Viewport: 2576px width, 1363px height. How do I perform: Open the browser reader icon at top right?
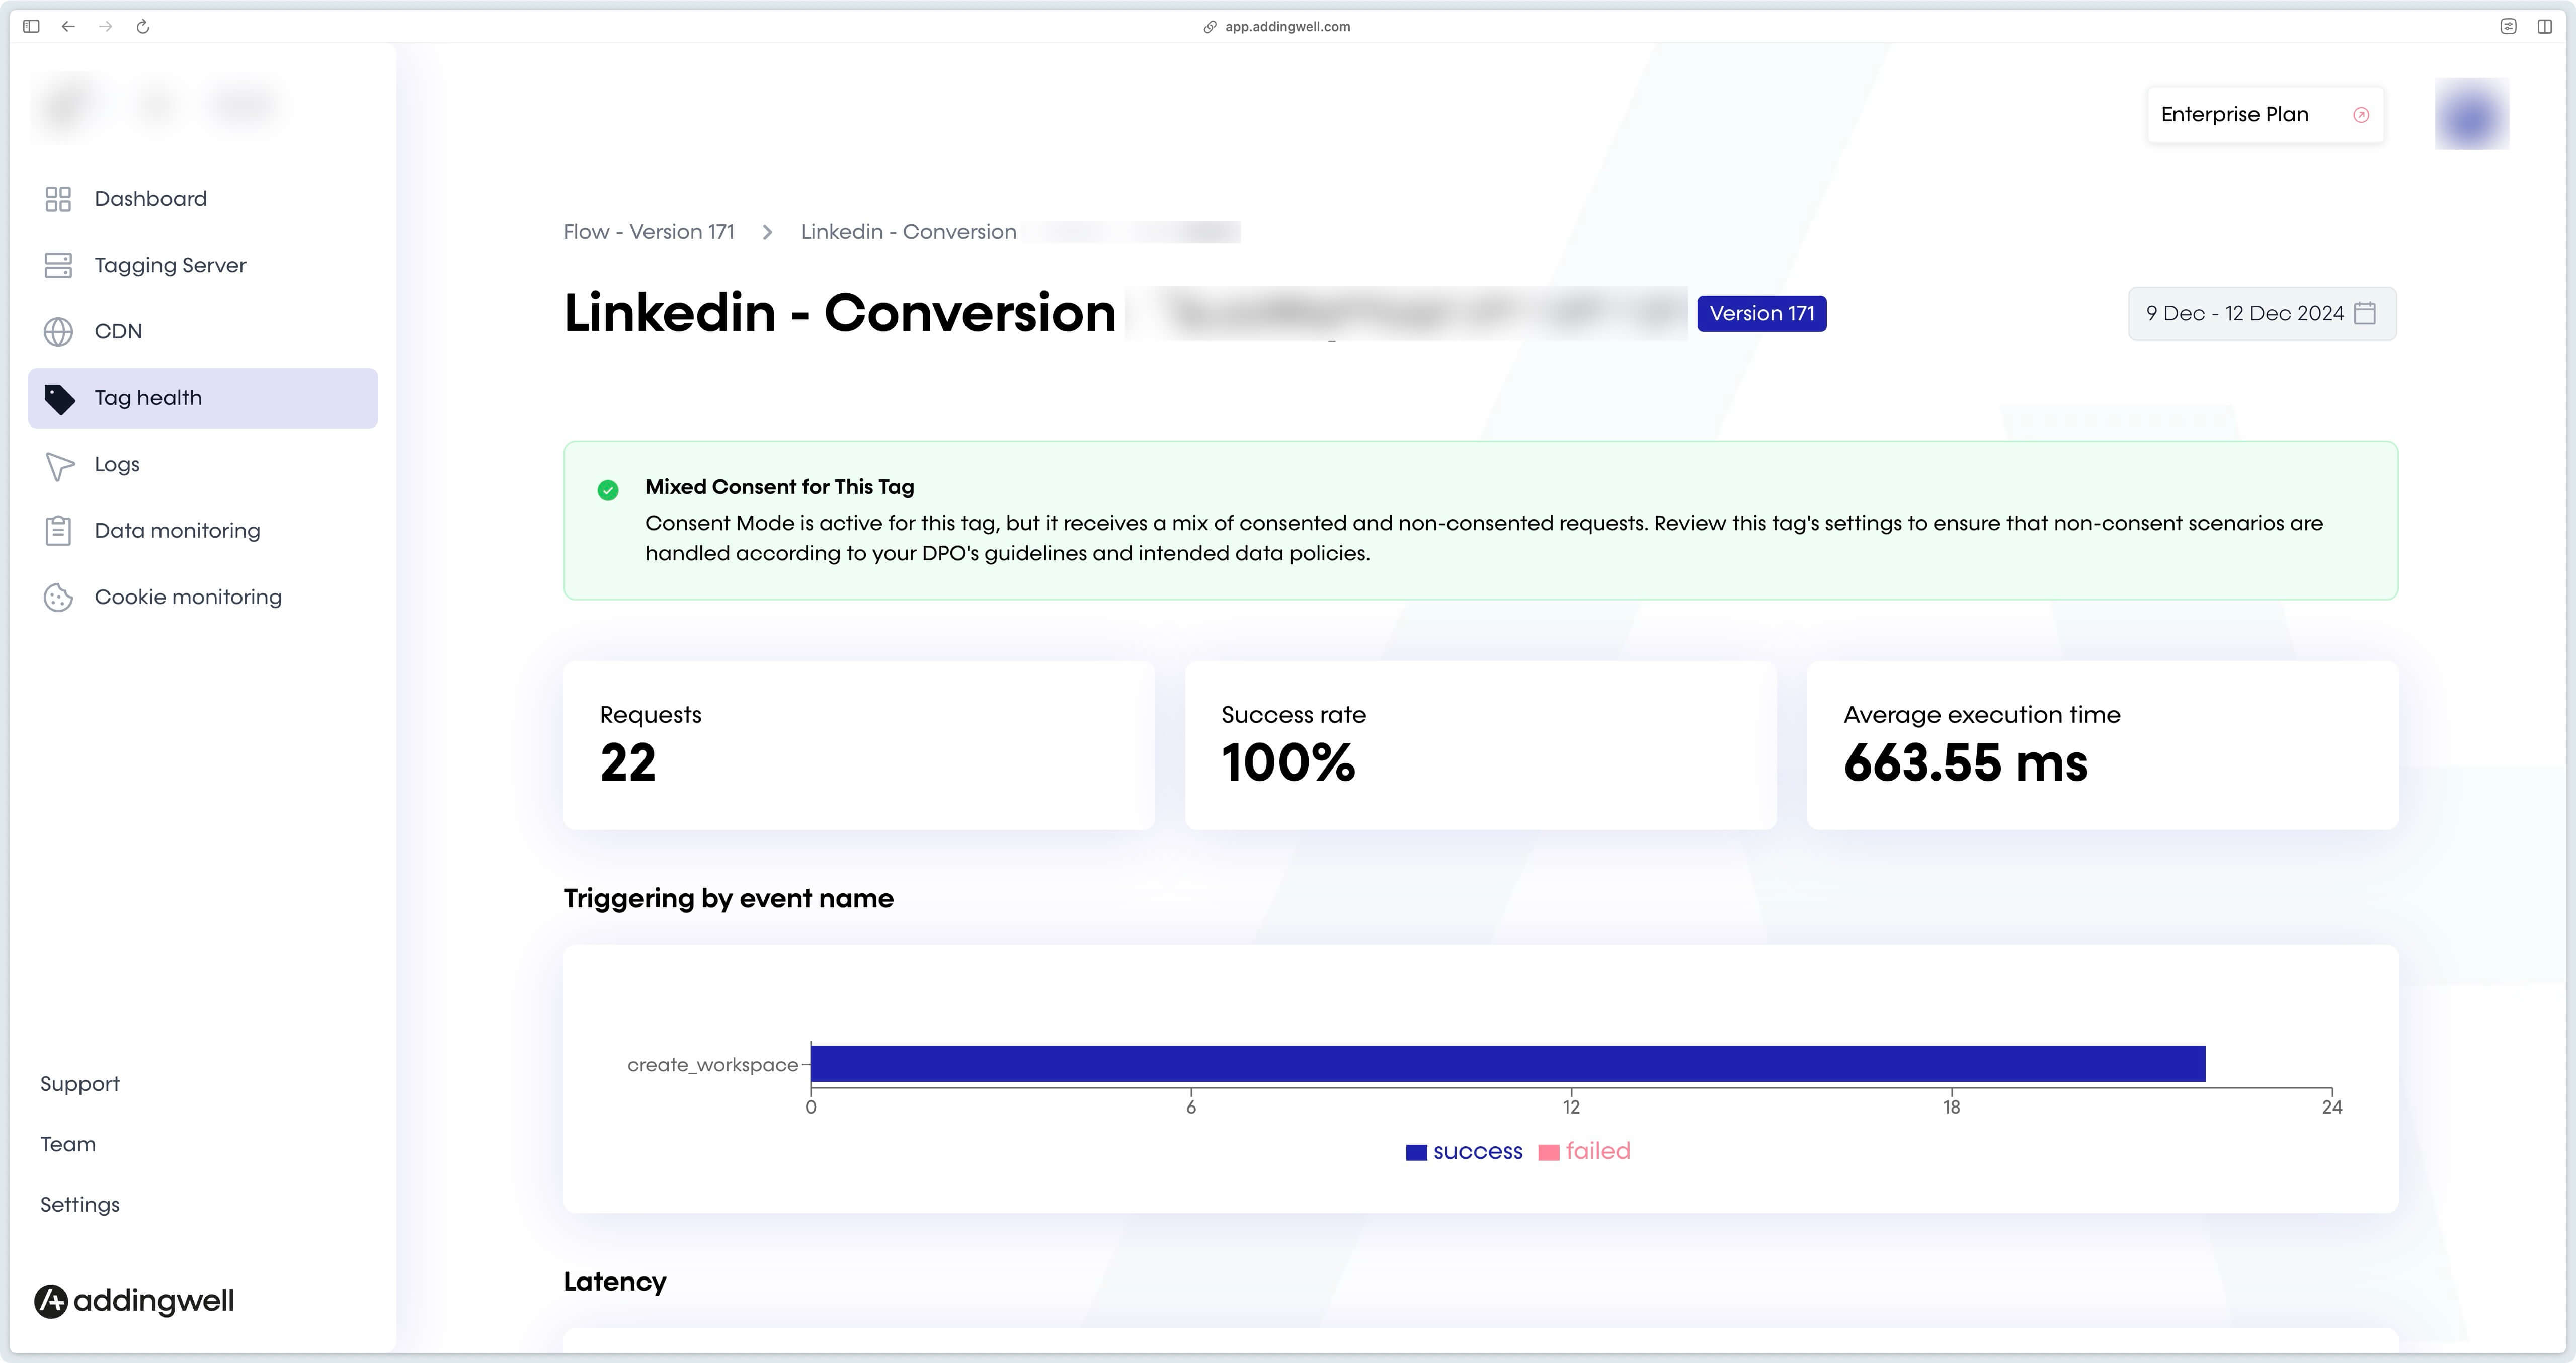[x=2508, y=26]
